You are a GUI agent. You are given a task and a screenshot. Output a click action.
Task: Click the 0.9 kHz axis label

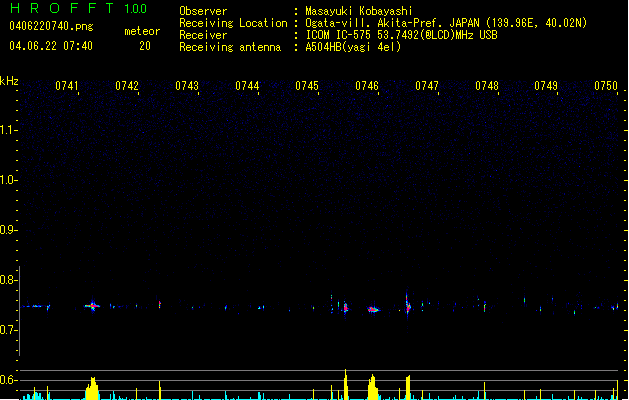(x=8, y=230)
